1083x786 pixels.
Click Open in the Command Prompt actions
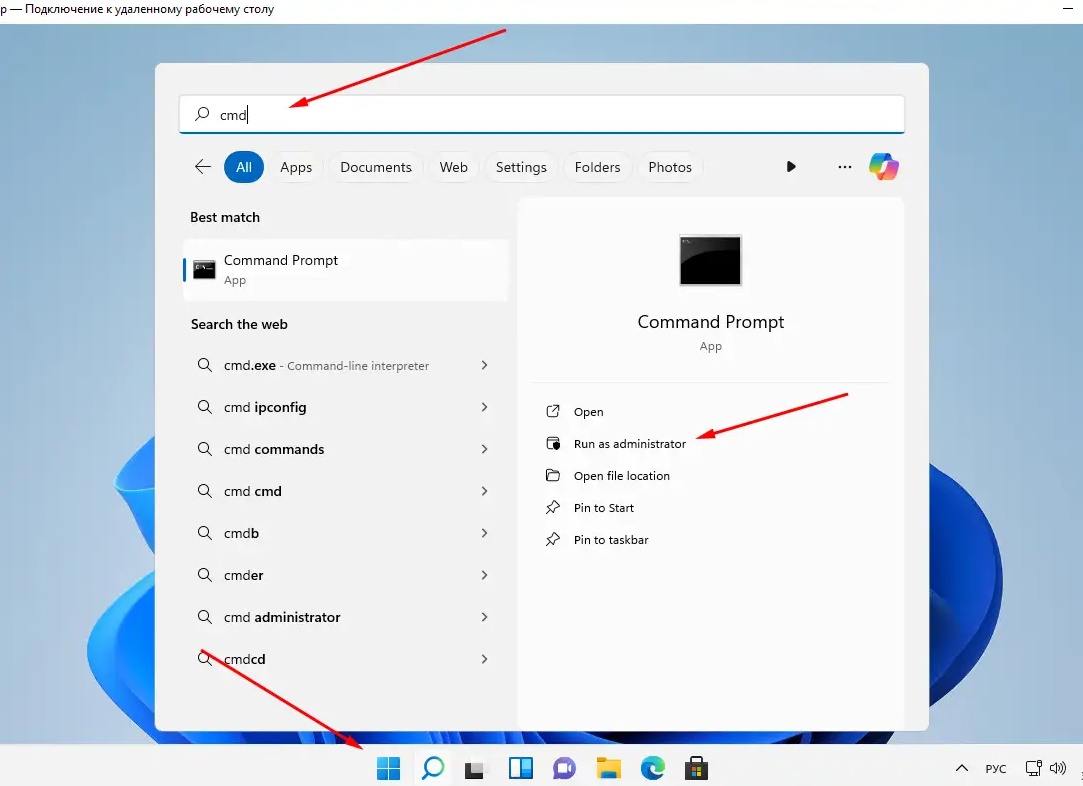(588, 412)
